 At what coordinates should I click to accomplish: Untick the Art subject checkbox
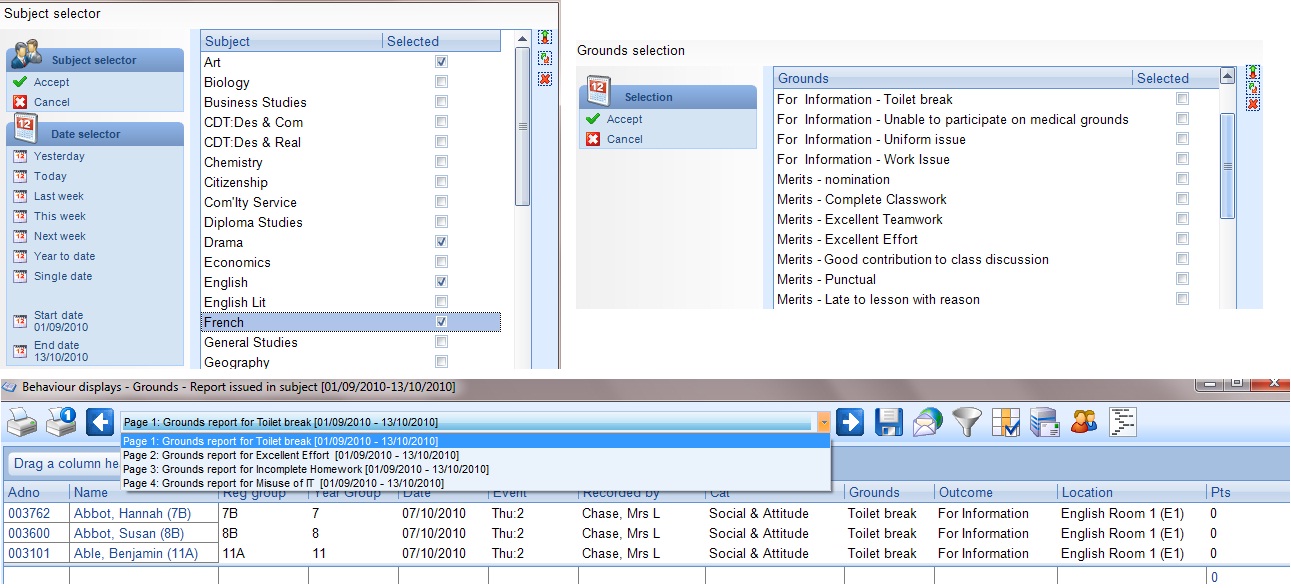[441, 62]
